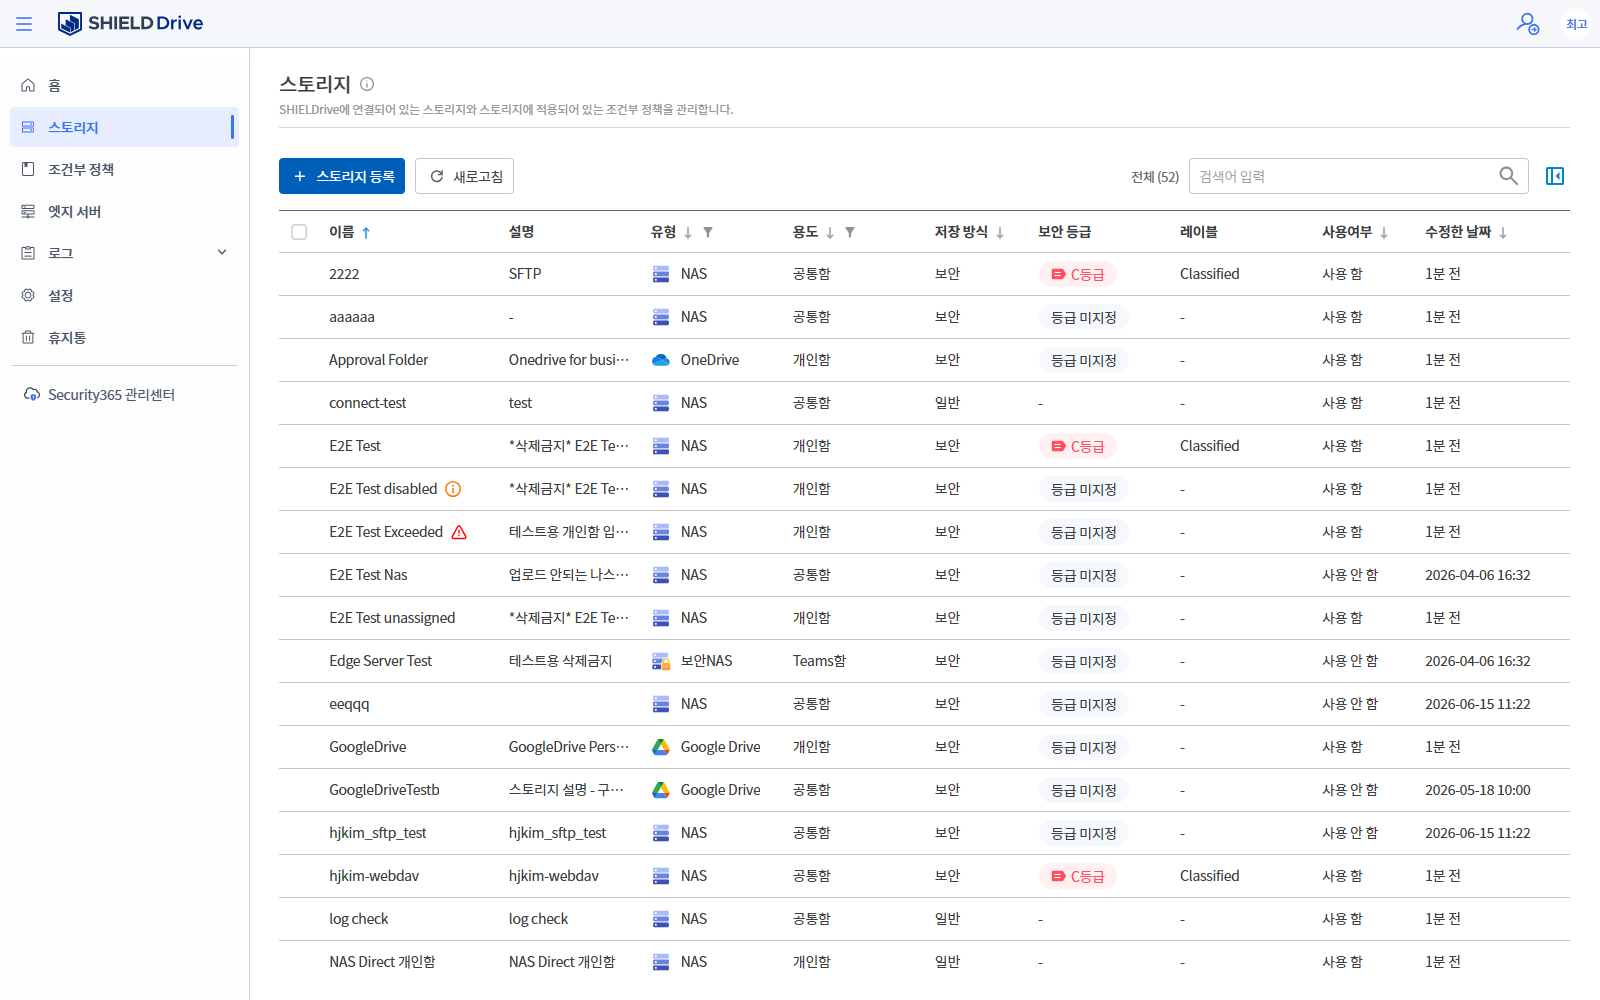The width and height of the screenshot is (1600, 1000).
Task: Click OneDrive icon in Approval Folder row
Action: click(x=661, y=360)
